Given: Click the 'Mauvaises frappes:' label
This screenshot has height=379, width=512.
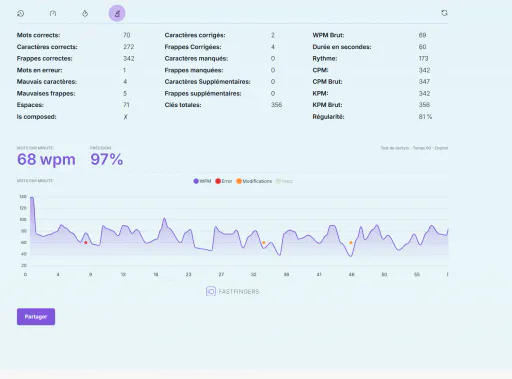Looking at the screenshot, I should [46, 93].
